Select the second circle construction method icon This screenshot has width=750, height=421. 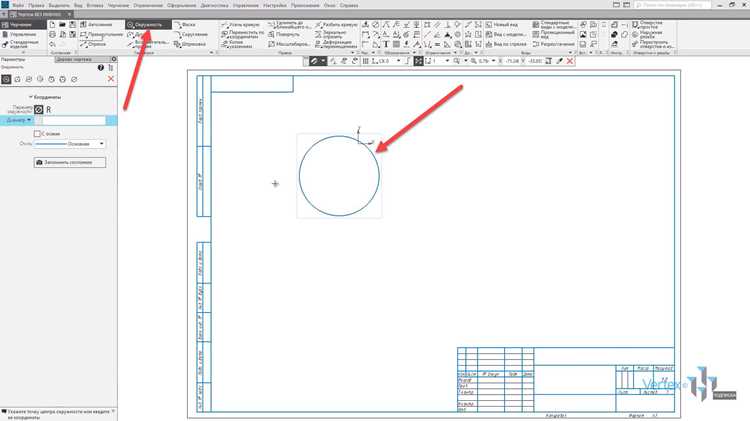coord(18,79)
